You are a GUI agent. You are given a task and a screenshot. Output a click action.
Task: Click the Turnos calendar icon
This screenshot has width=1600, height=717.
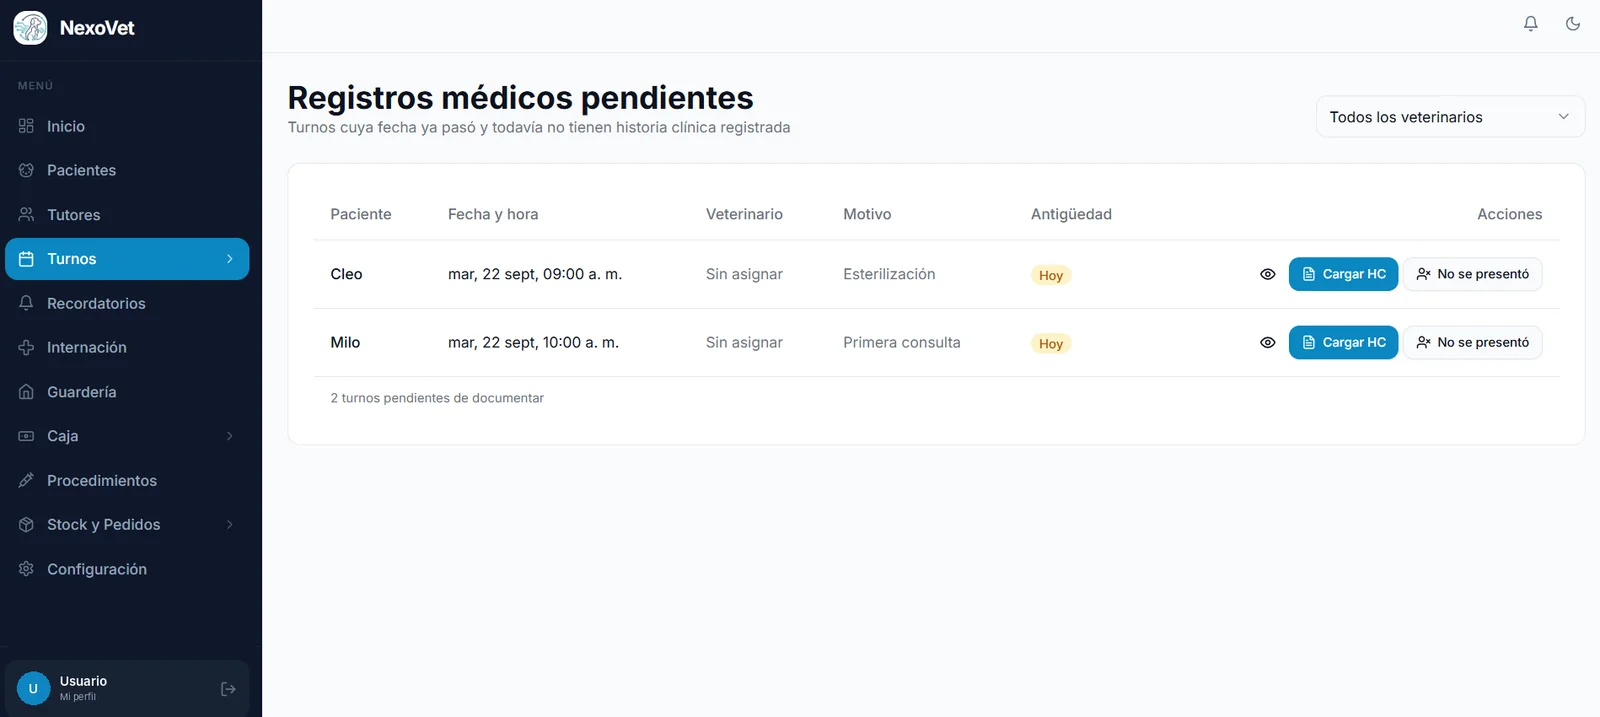click(26, 259)
